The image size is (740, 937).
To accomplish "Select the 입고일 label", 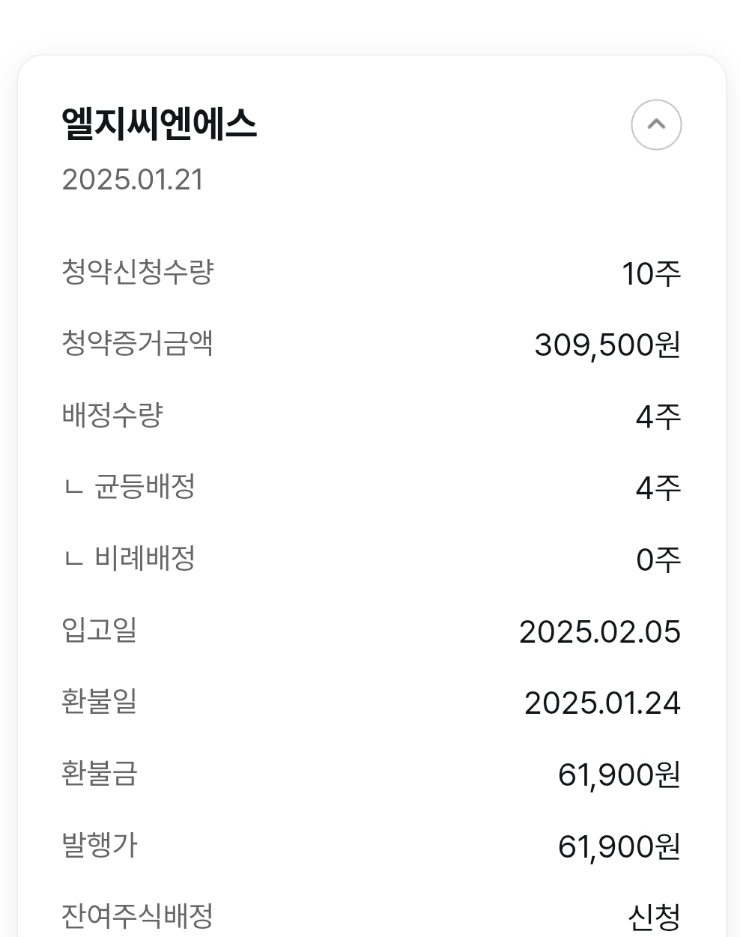I will coord(99,630).
